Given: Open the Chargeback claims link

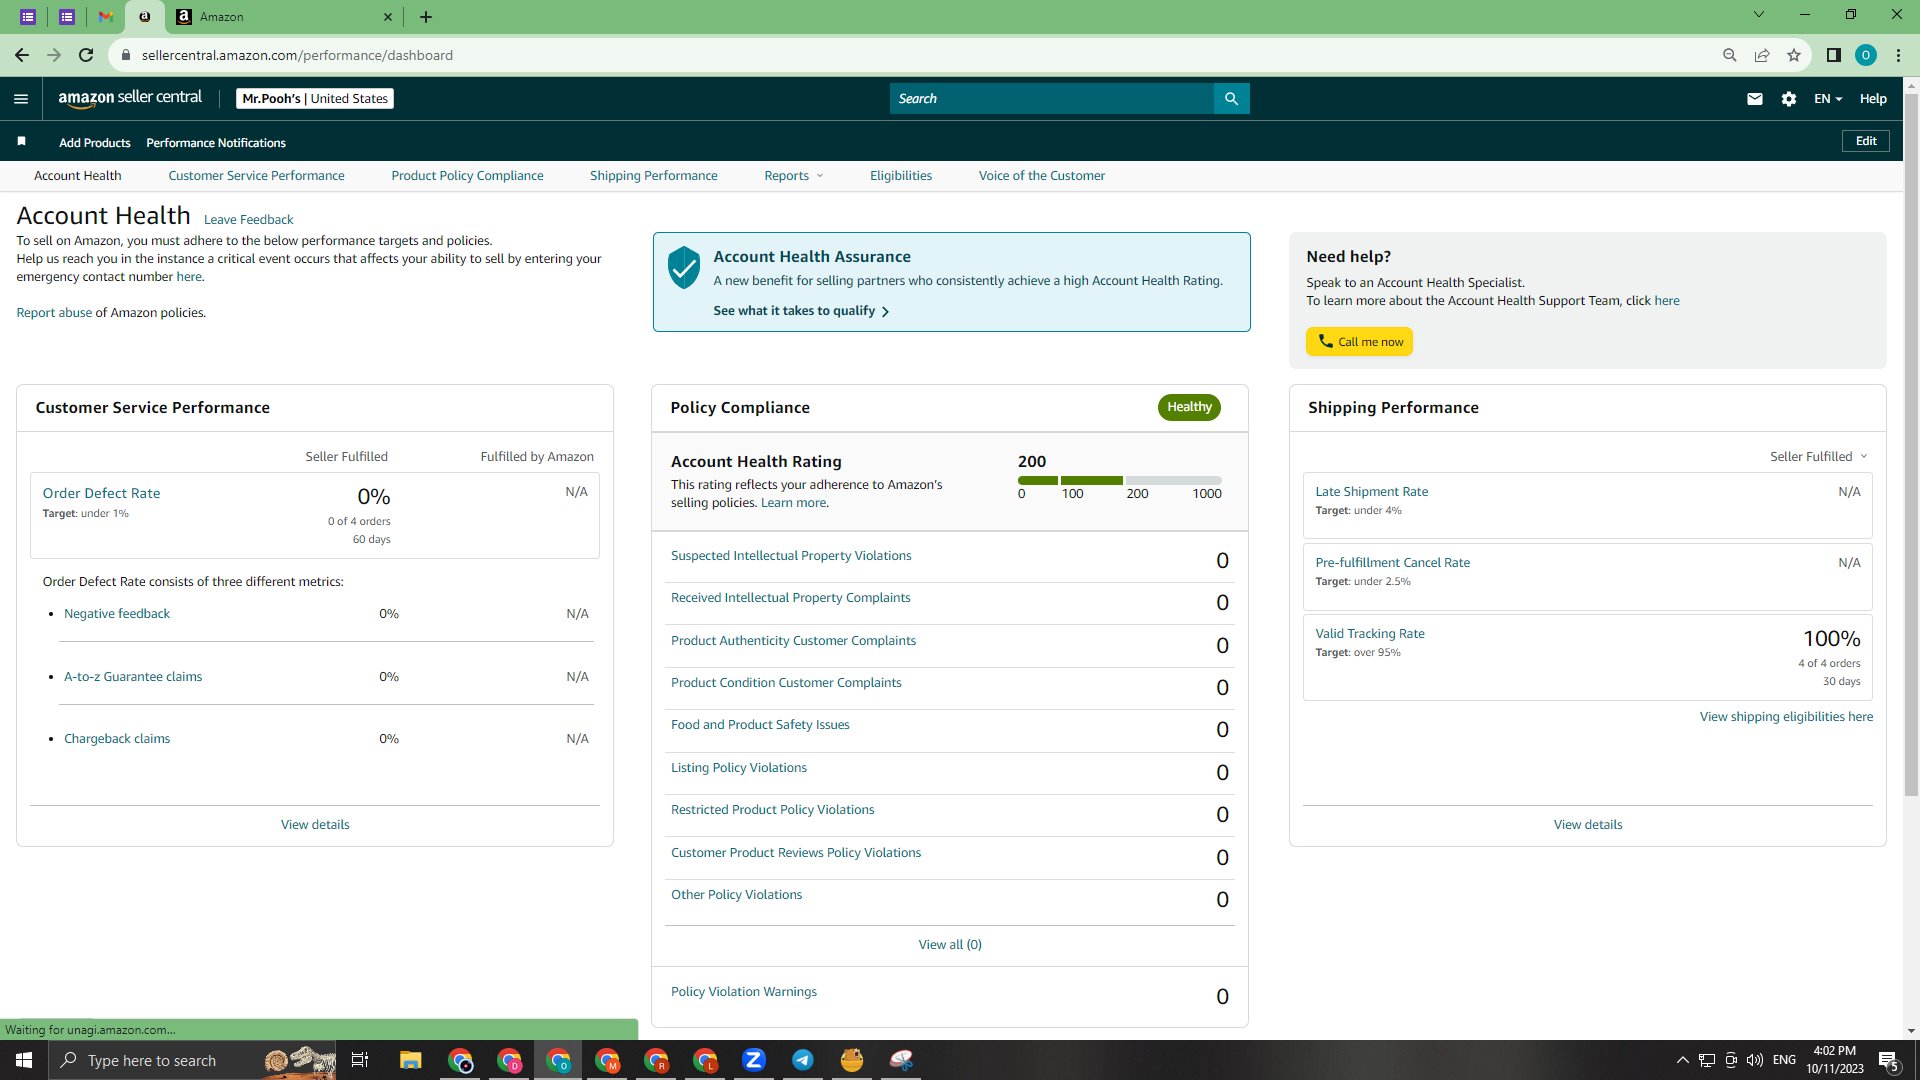Looking at the screenshot, I should pyautogui.click(x=117, y=738).
